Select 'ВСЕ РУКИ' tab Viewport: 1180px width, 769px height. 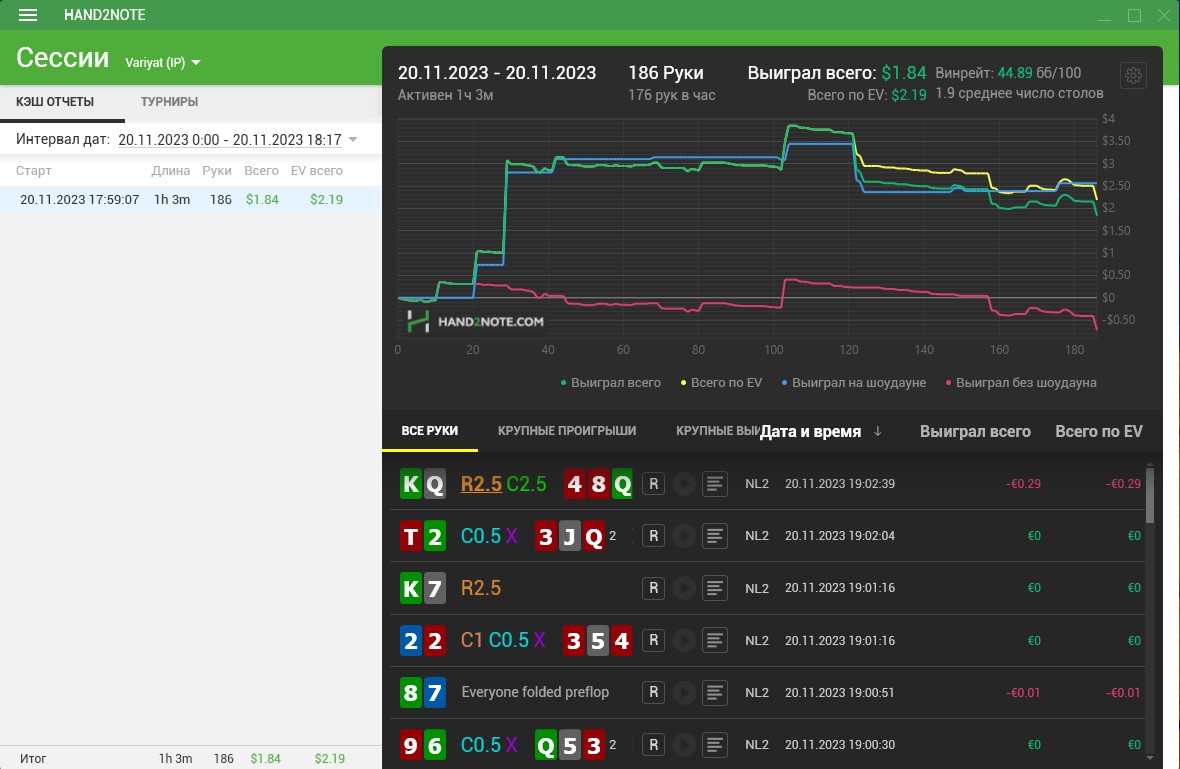tap(430, 430)
